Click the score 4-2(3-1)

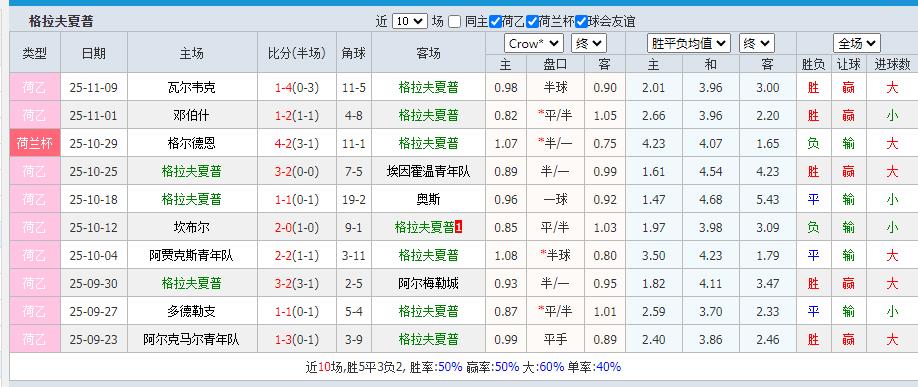(x=297, y=143)
